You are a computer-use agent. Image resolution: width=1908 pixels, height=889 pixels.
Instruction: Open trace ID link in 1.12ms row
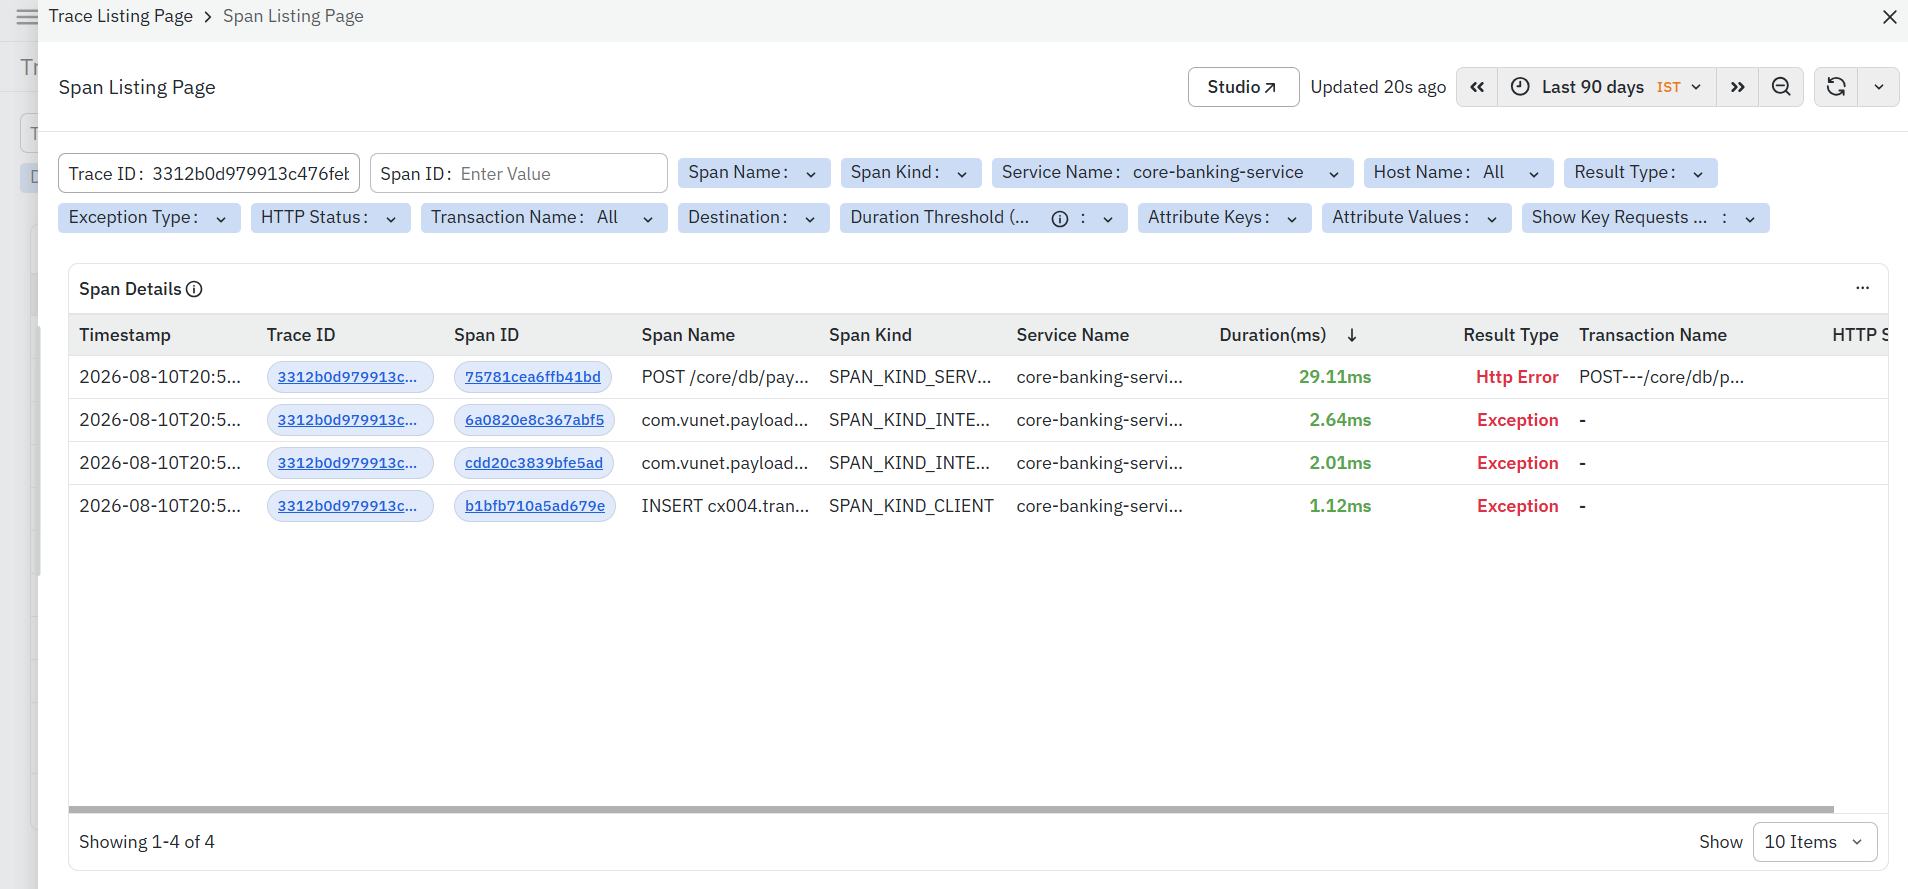[x=348, y=506]
